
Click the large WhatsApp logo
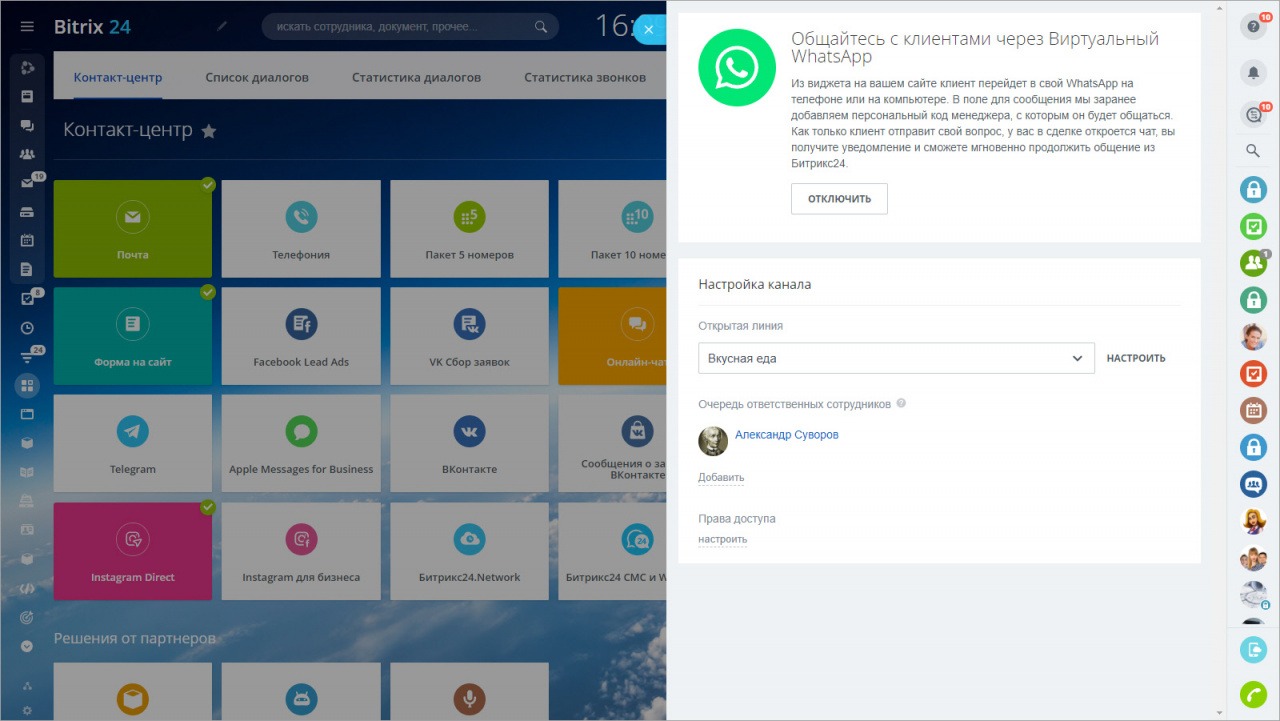737,67
